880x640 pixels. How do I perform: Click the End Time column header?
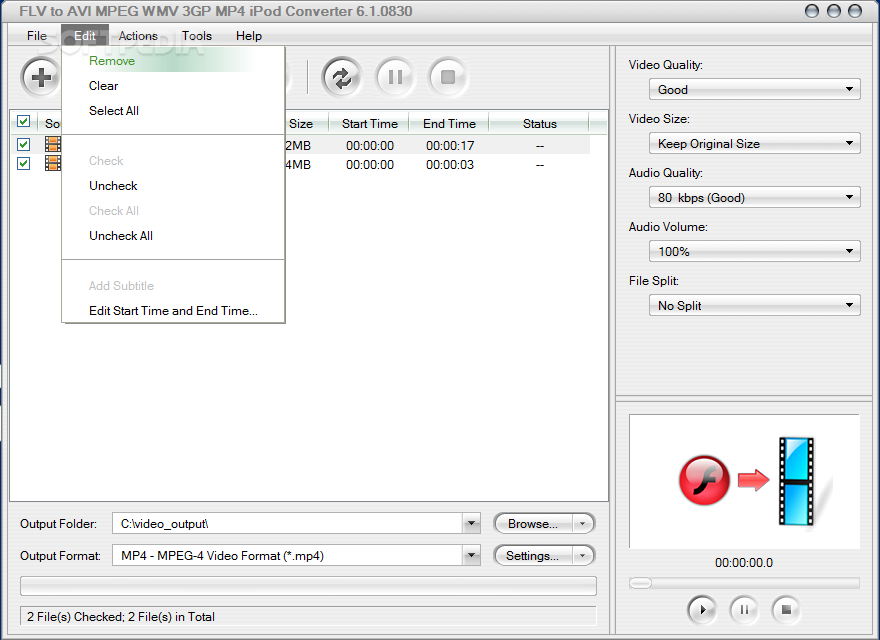coord(449,124)
